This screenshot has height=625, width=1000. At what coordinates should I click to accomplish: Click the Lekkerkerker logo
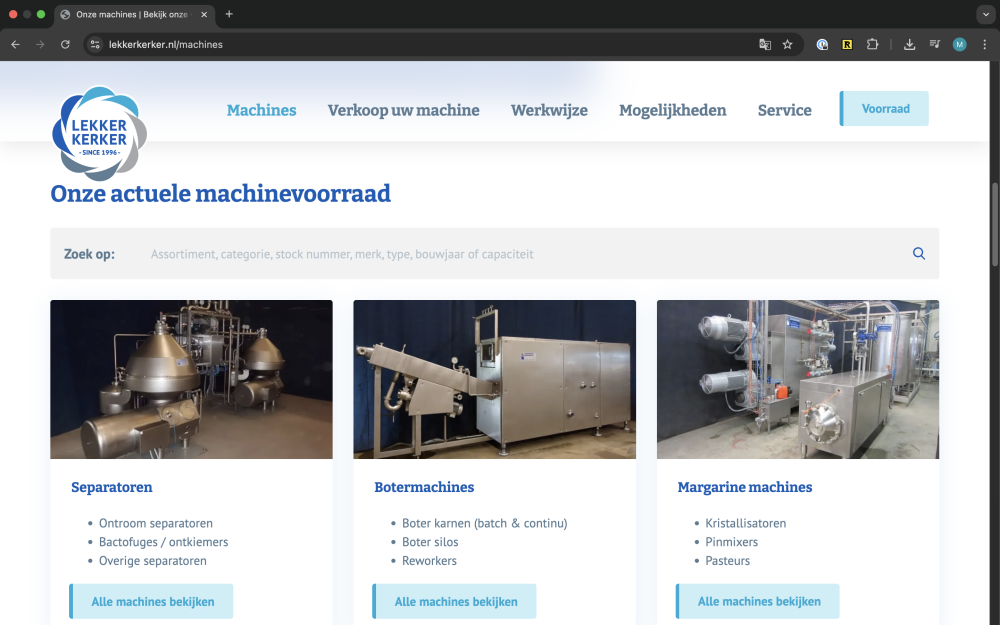point(99,133)
